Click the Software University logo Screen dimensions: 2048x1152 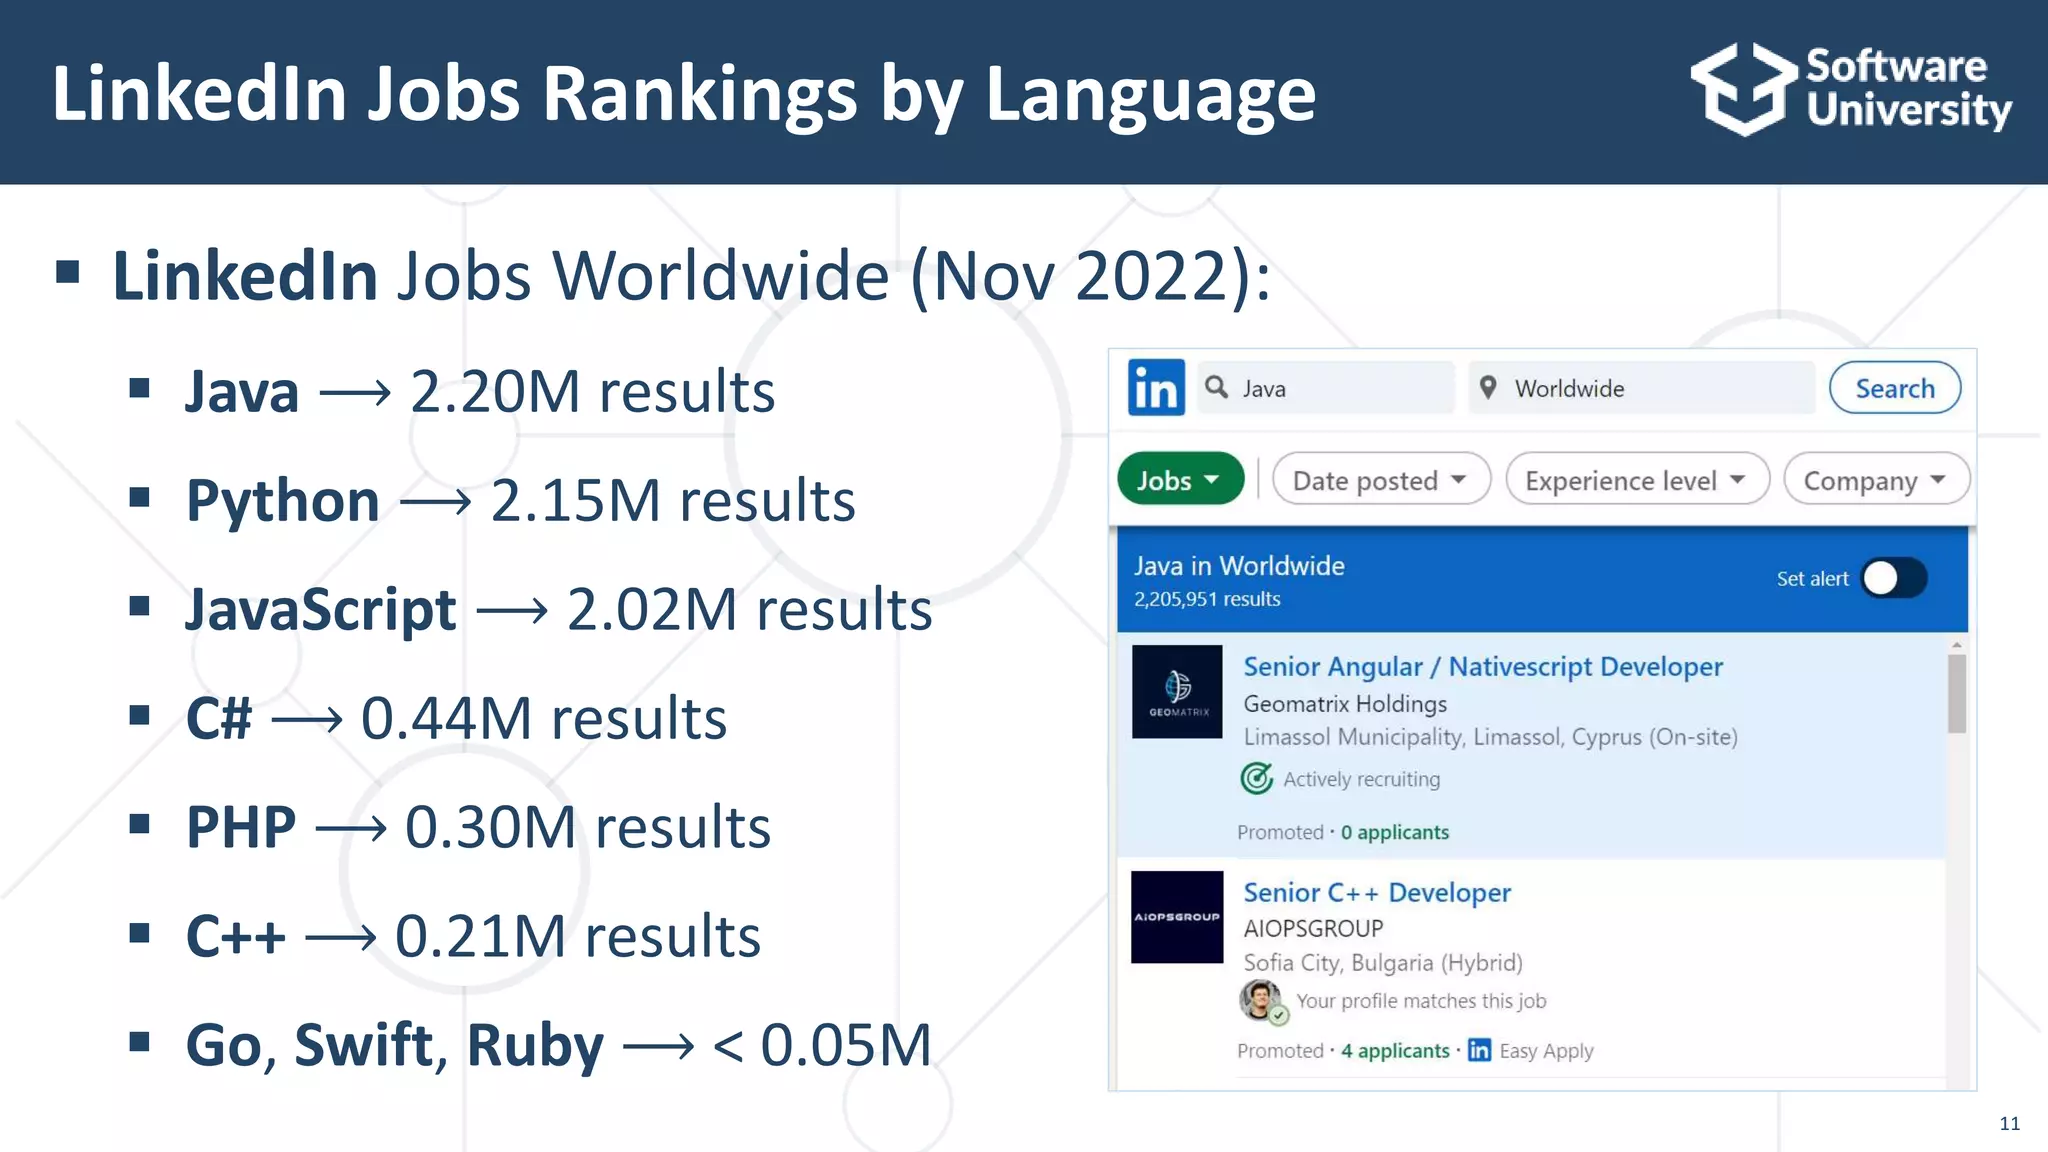pos(1852,89)
